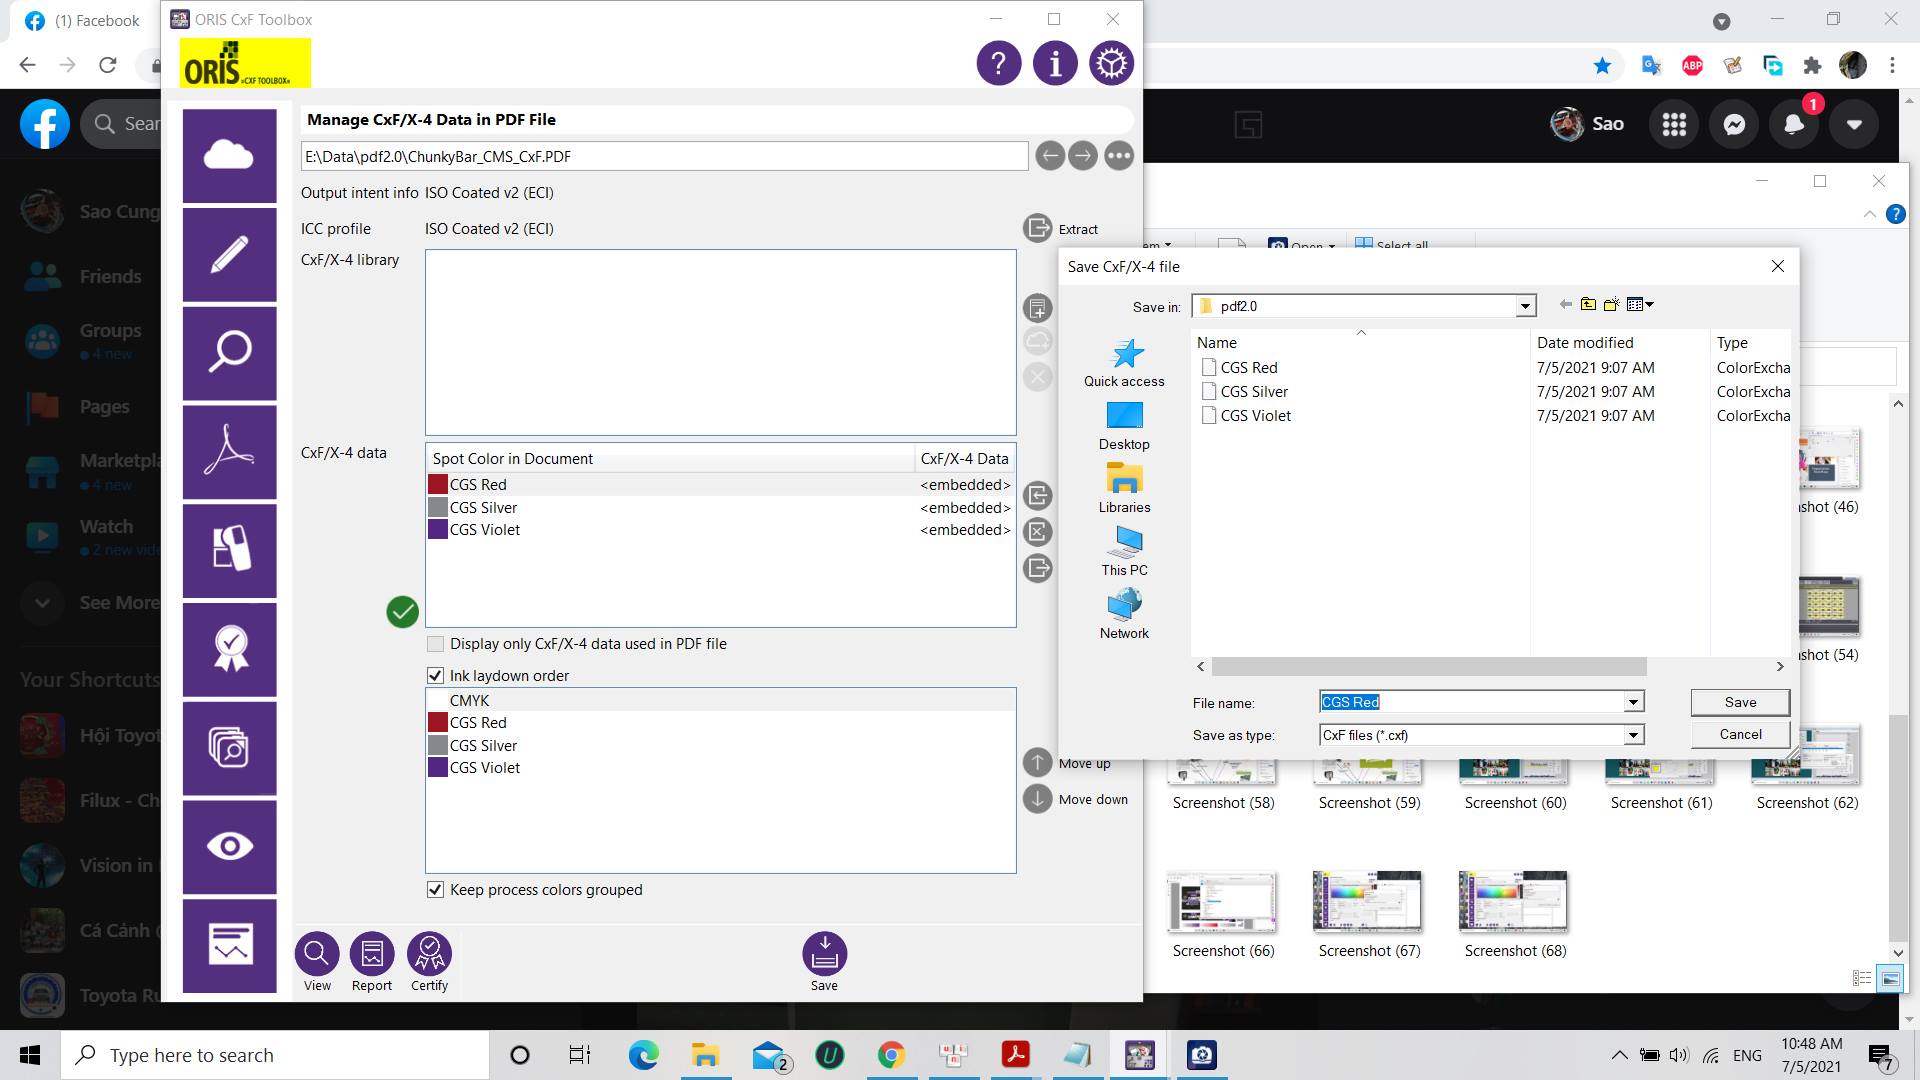The width and height of the screenshot is (1920, 1080).
Task: Click the Save button in dialog
Action: [x=1740, y=702]
